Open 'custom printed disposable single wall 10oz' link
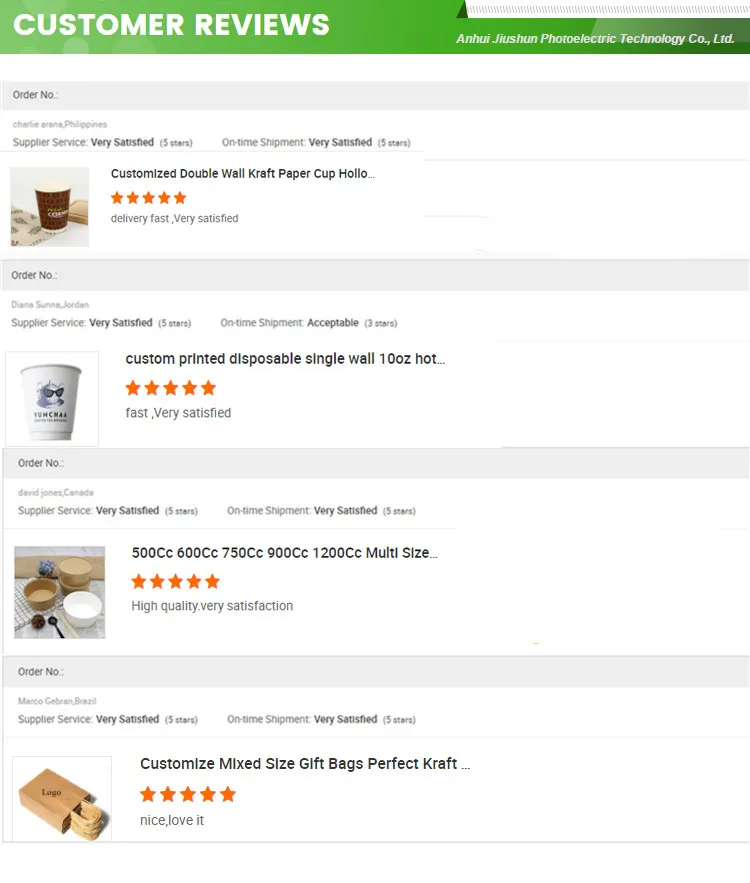This screenshot has height=883, width=750. pyautogui.click(x=285, y=359)
